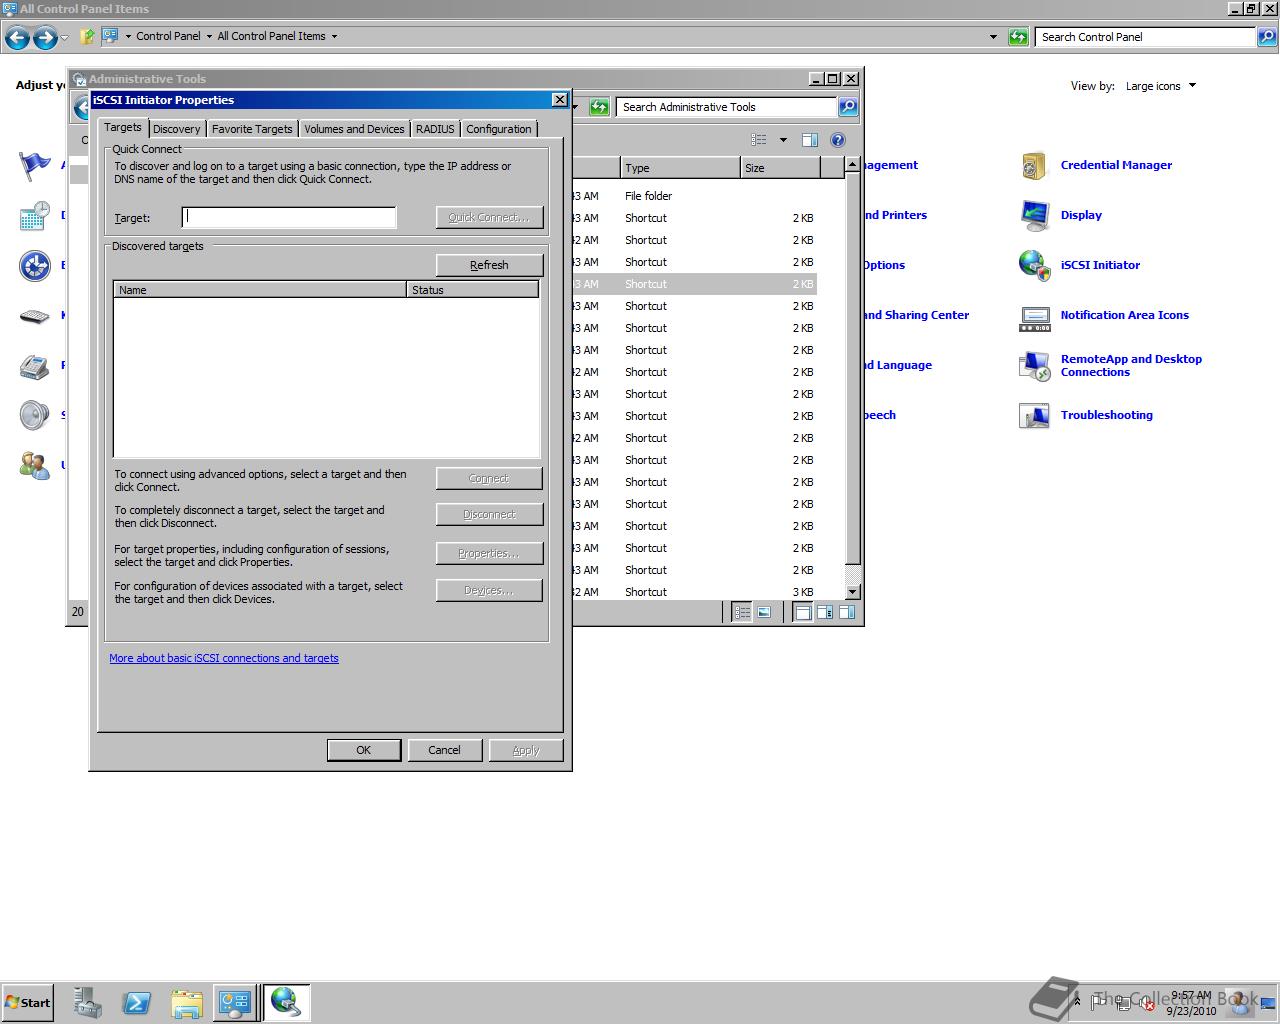Click the speaker icon in Control Panel list
The width and height of the screenshot is (1280, 1024).
[34, 415]
